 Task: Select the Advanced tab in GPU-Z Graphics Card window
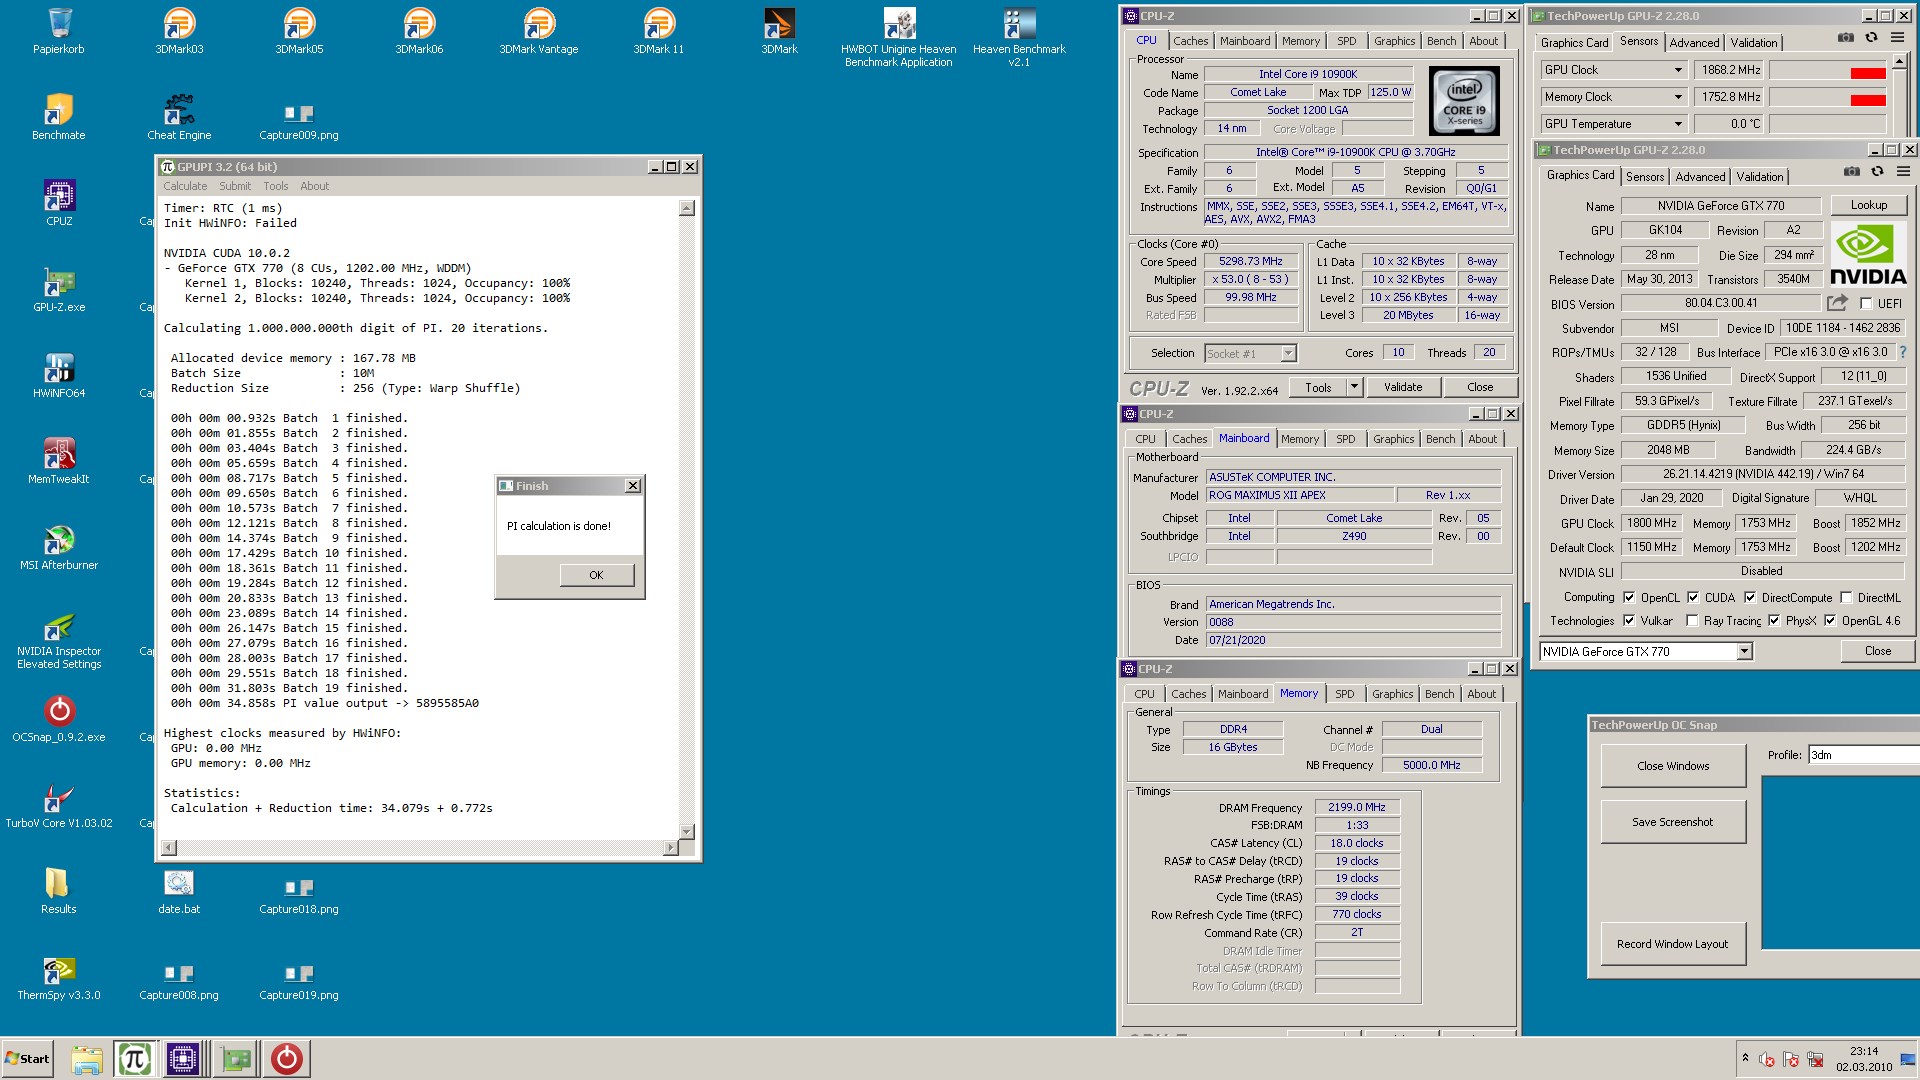1700,176
